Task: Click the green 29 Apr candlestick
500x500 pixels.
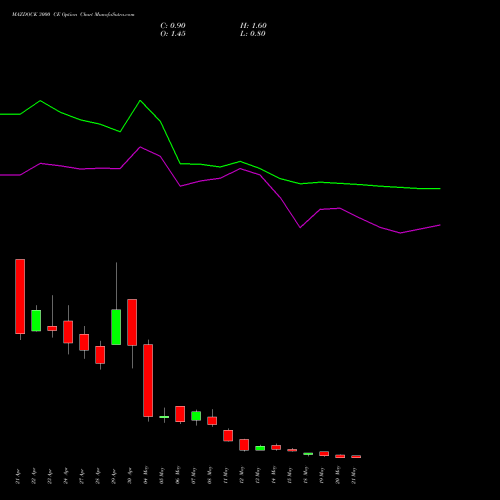Action: [x=116, y=327]
